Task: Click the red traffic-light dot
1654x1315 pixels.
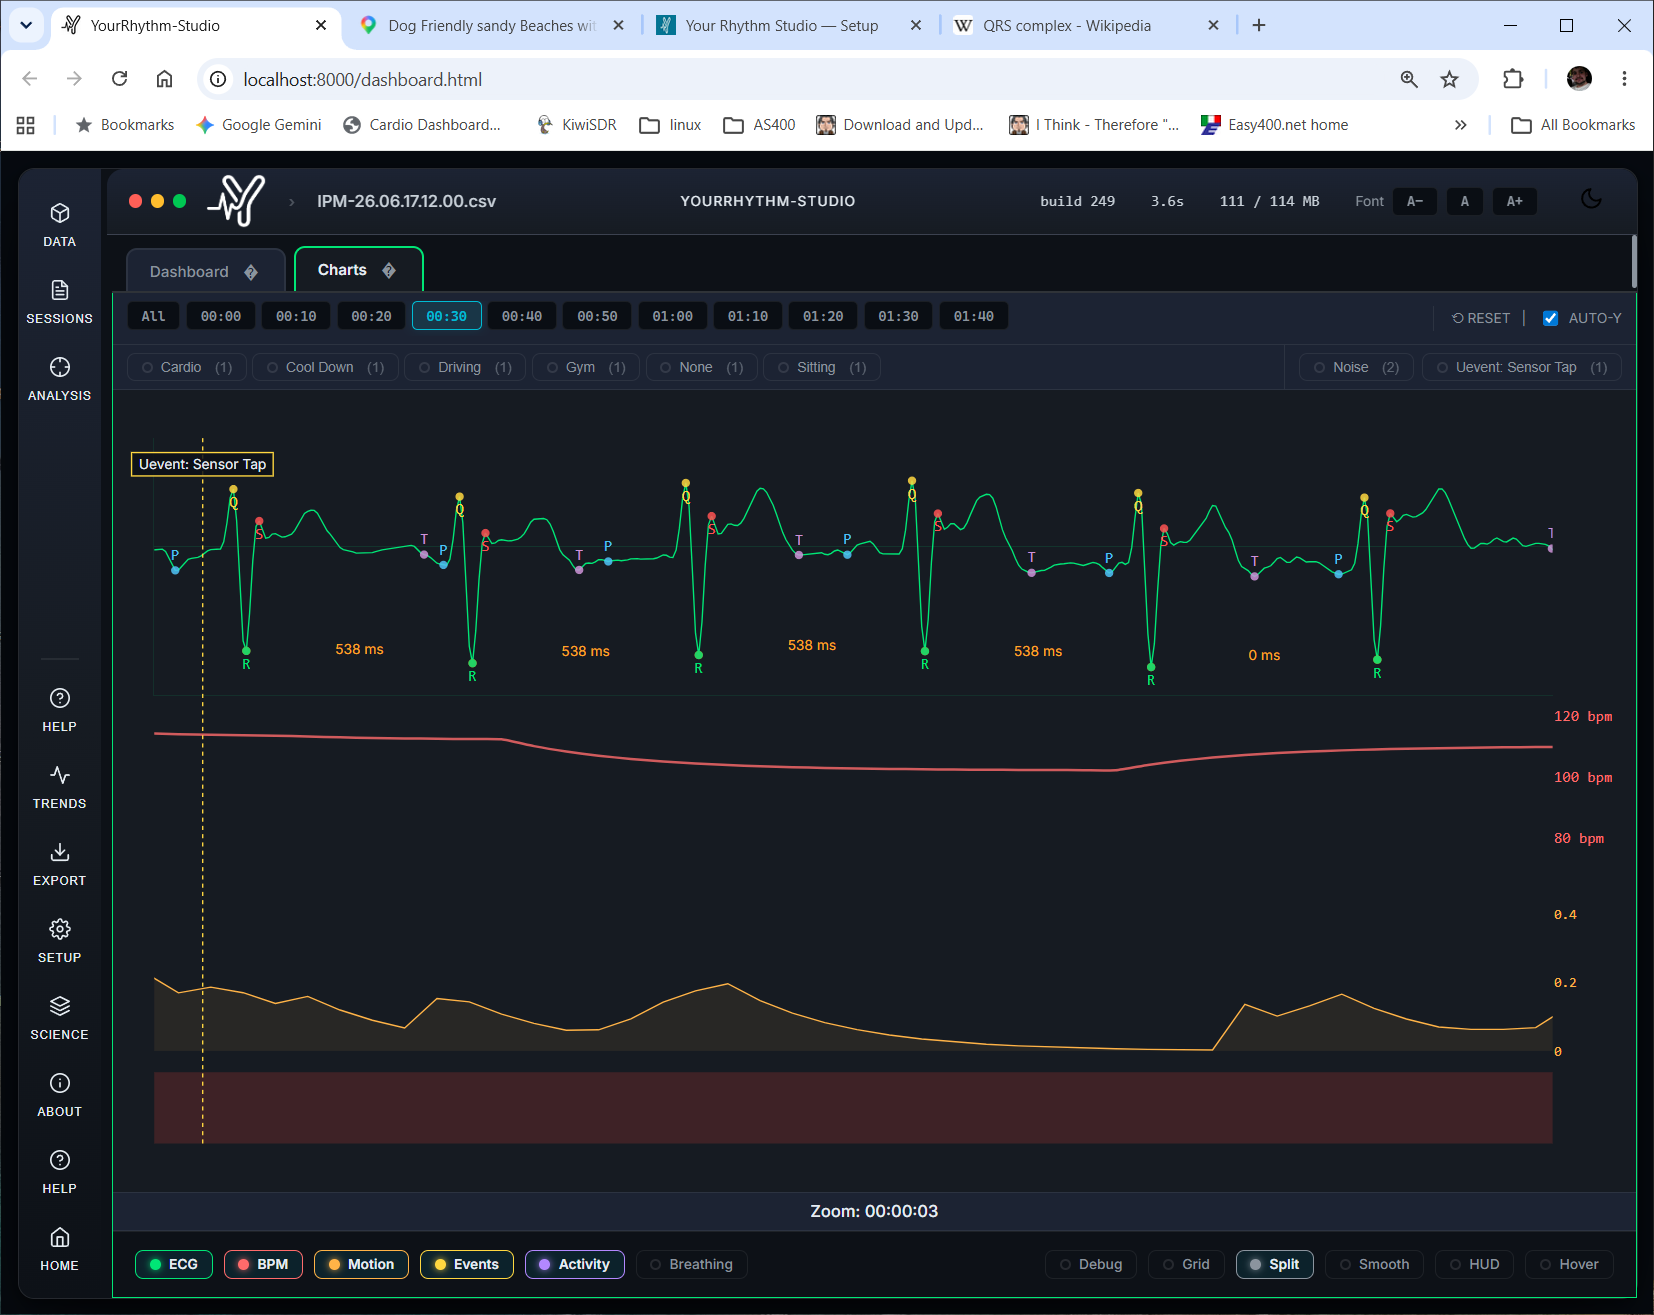Action: click(x=135, y=201)
